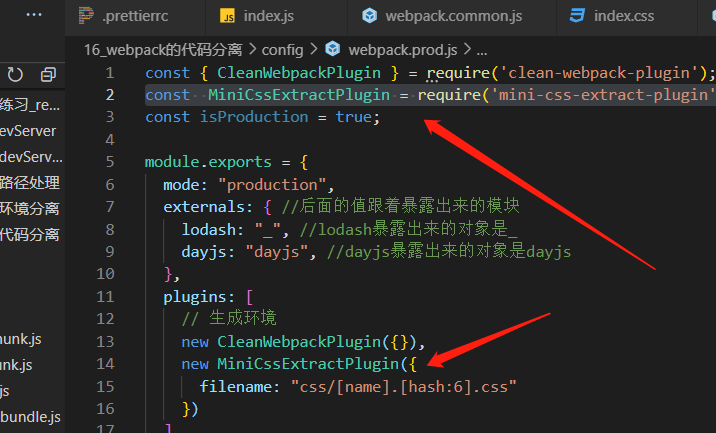Switch to the index.css tab
Image resolution: width=716 pixels, height=433 pixels.
[627, 17]
